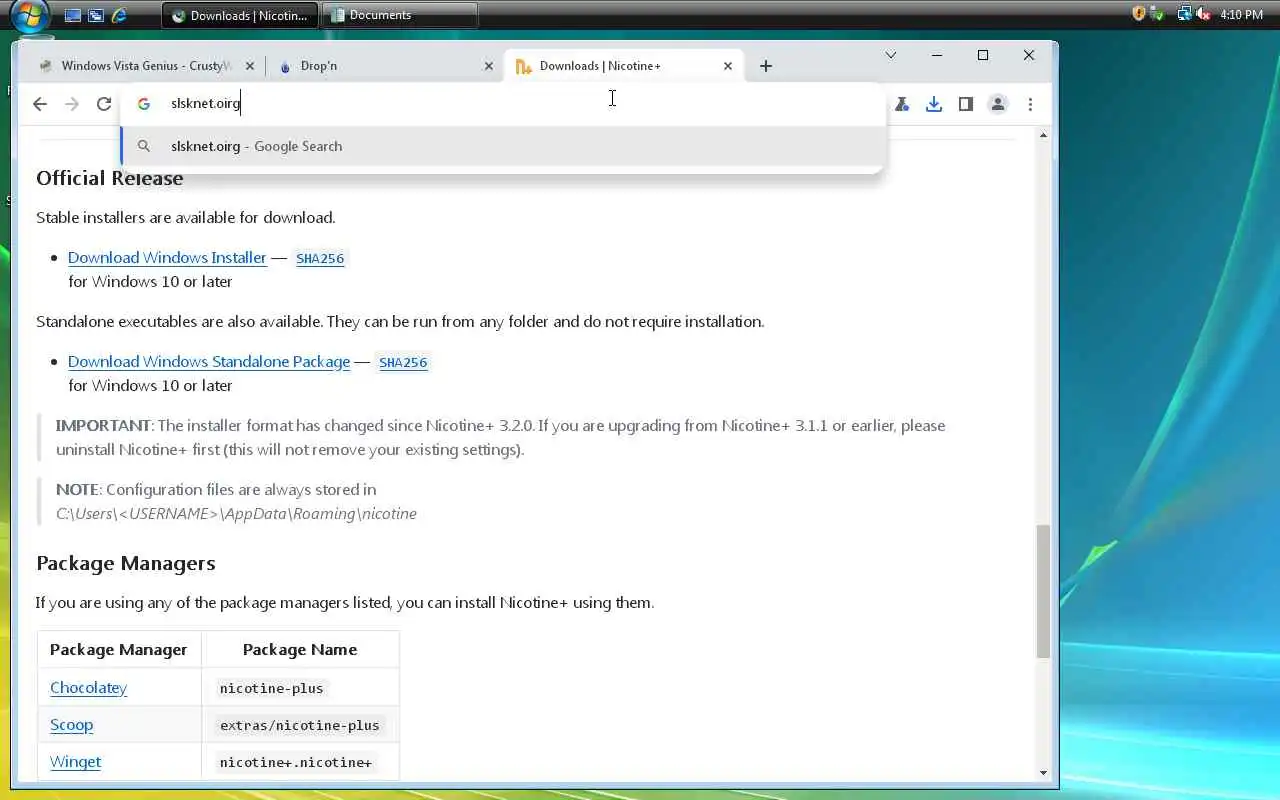Click the page vertical scrollbar thumb
1280x800 pixels.
click(x=1043, y=590)
